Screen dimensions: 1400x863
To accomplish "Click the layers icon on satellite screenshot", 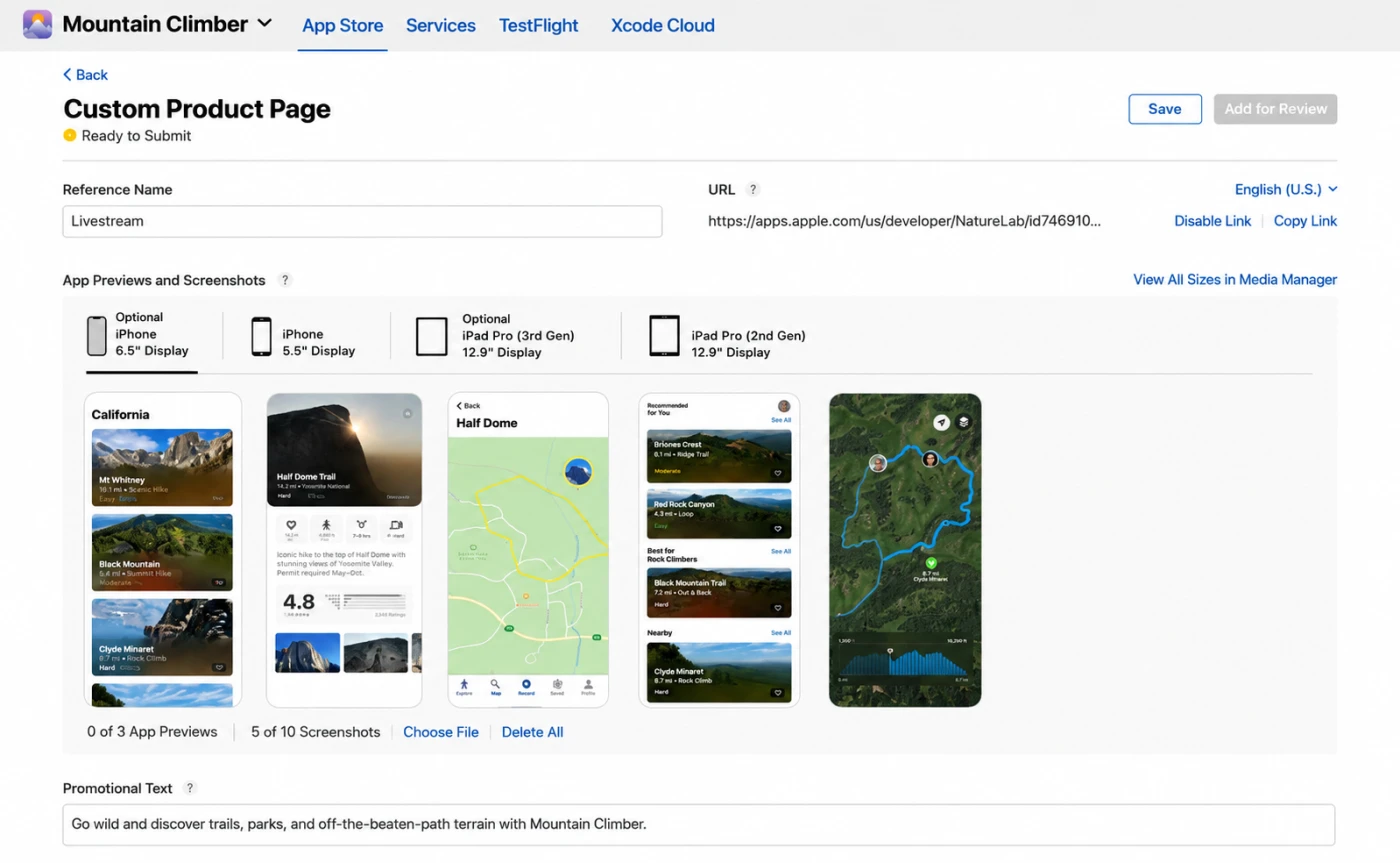I will [964, 422].
